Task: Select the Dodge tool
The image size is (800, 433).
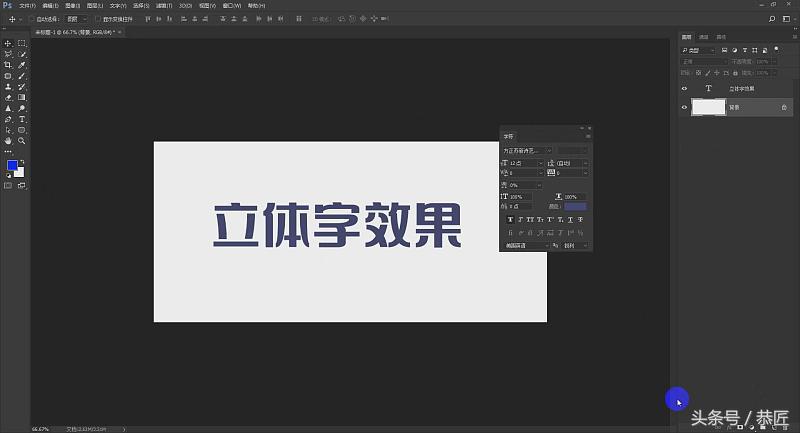Action: [x=22, y=108]
